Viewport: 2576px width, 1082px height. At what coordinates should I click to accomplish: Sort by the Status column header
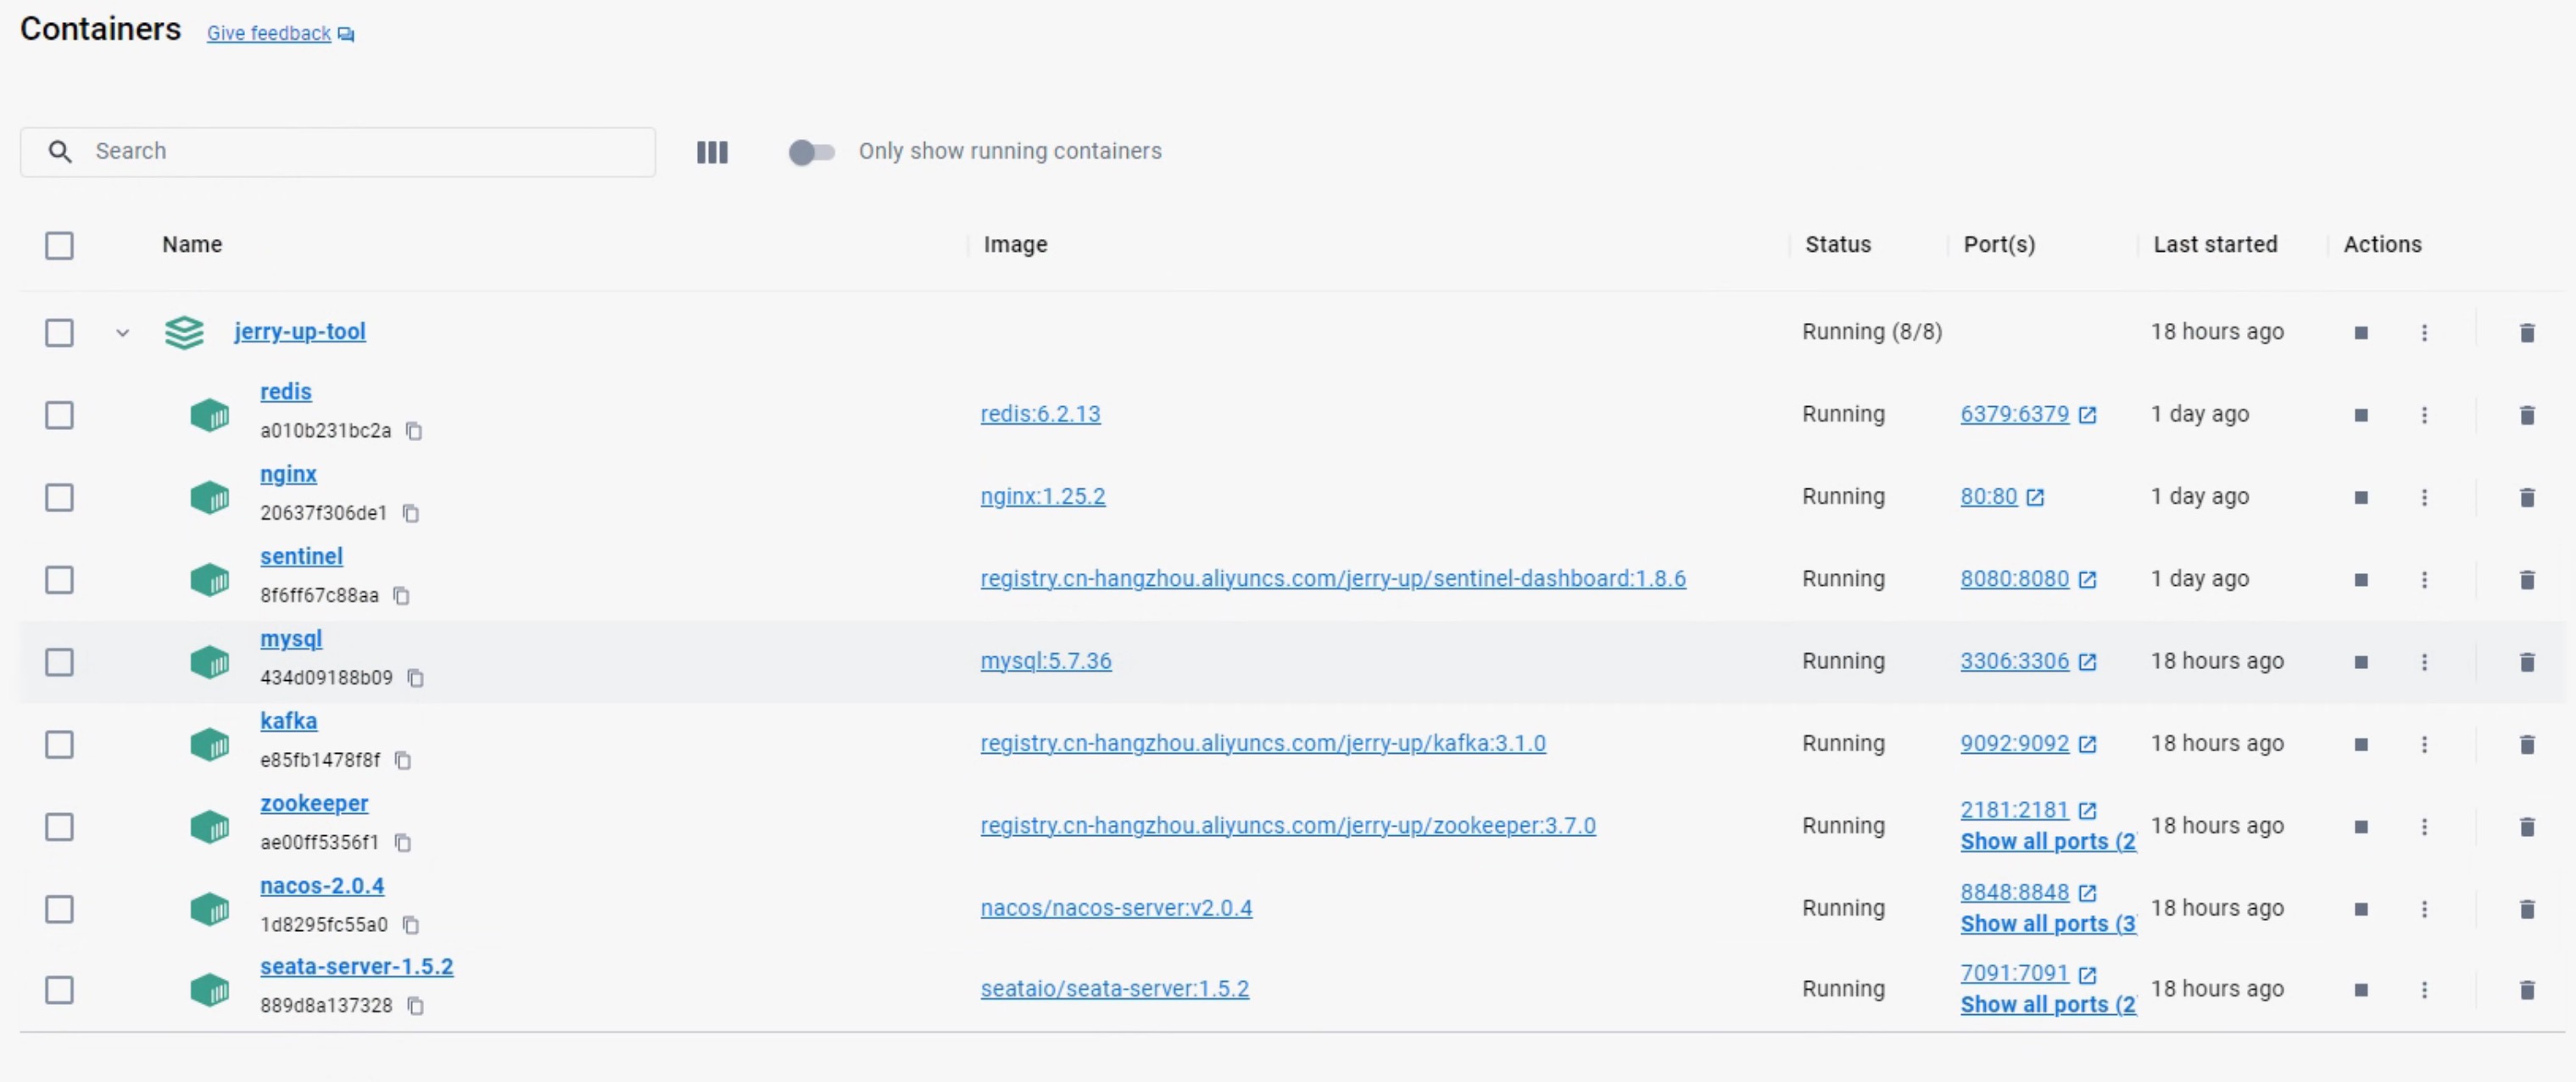click(1837, 244)
